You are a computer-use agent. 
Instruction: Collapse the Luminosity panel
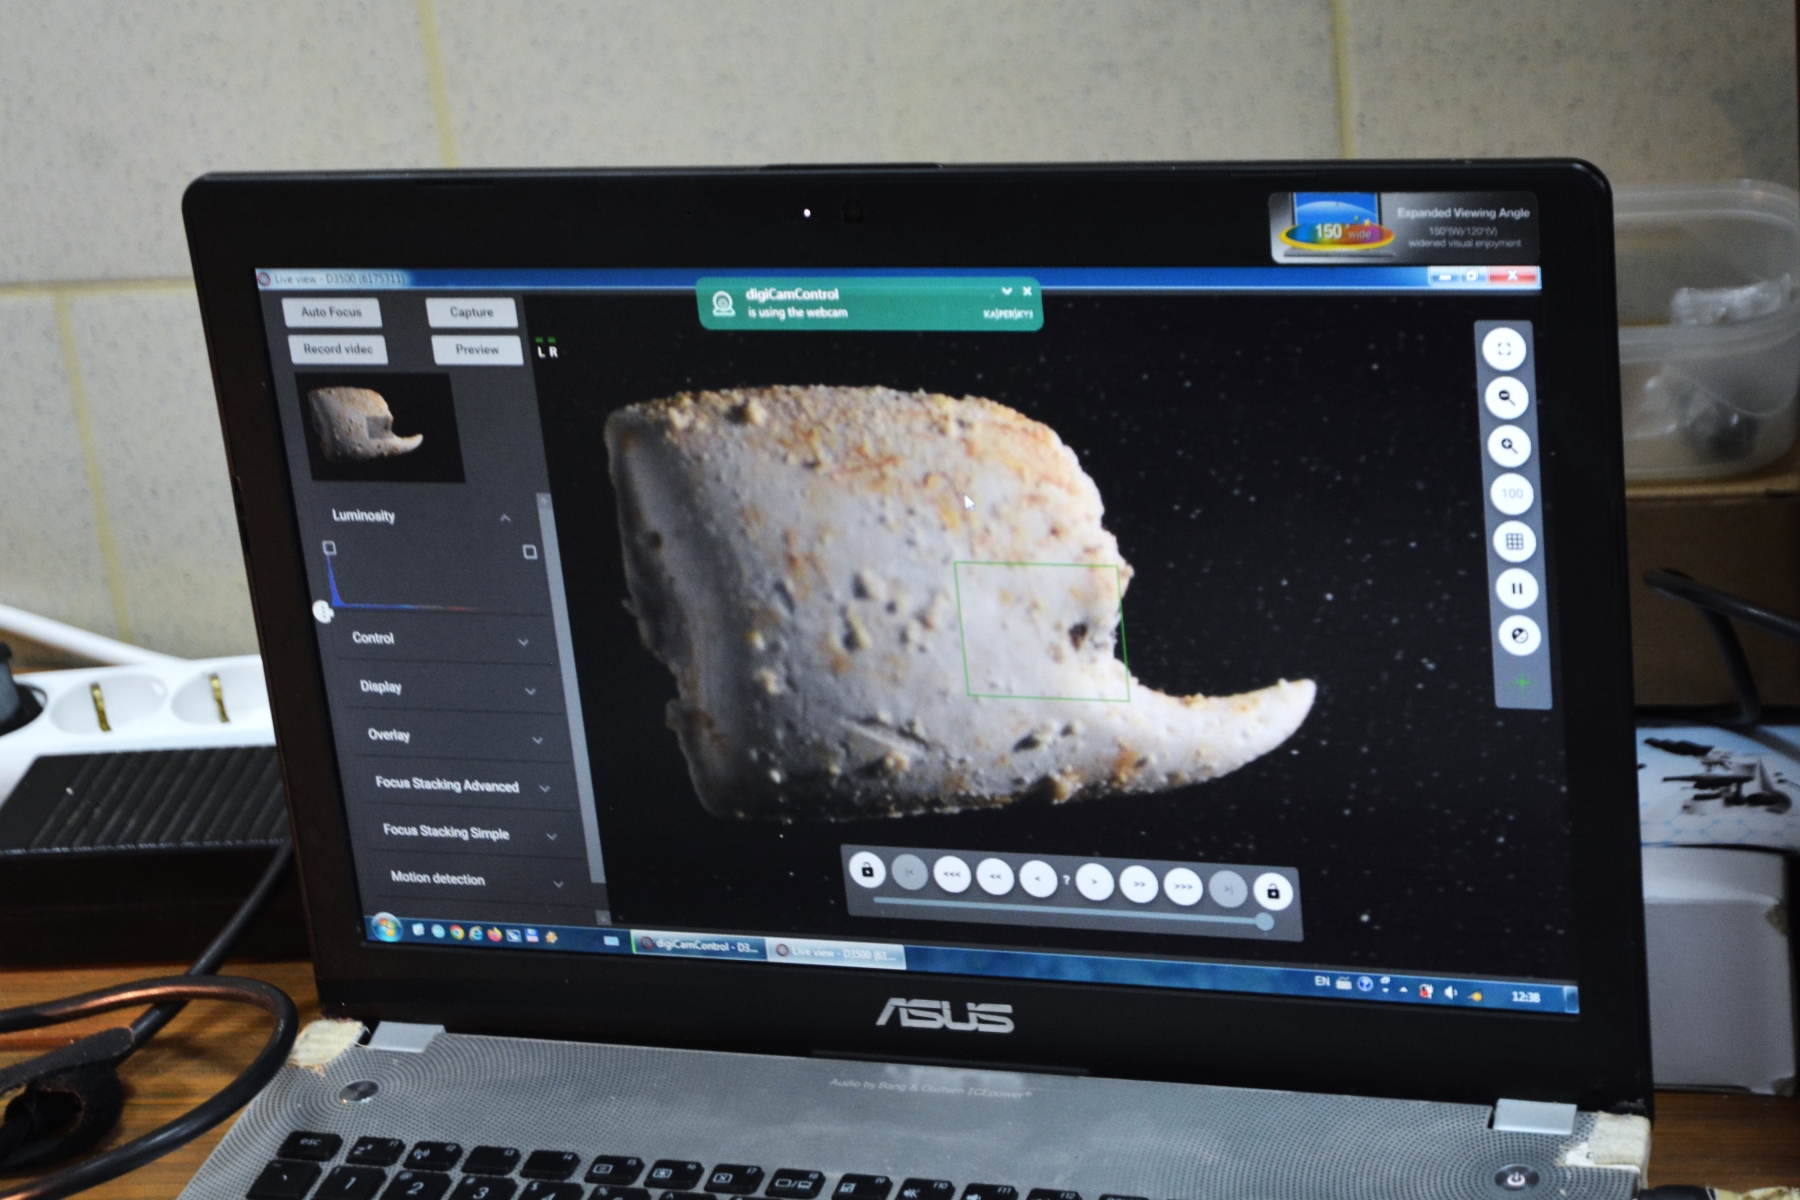[x=505, y=518]
